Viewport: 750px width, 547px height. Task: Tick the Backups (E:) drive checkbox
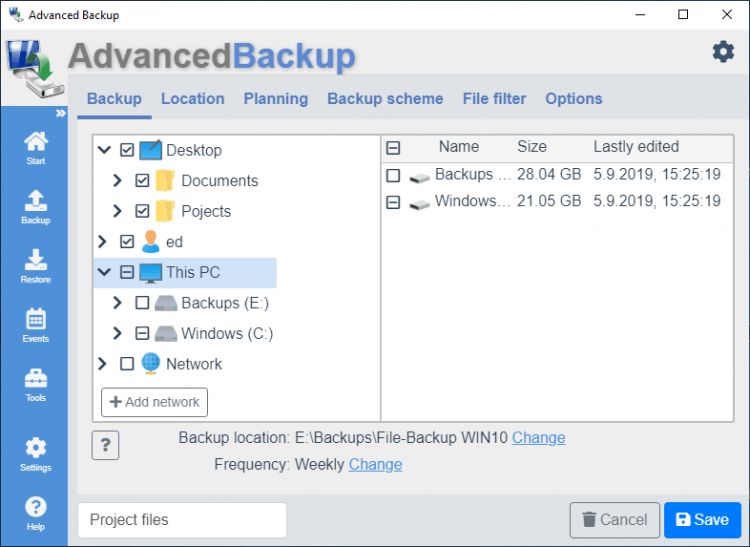(x=142, y=303)
